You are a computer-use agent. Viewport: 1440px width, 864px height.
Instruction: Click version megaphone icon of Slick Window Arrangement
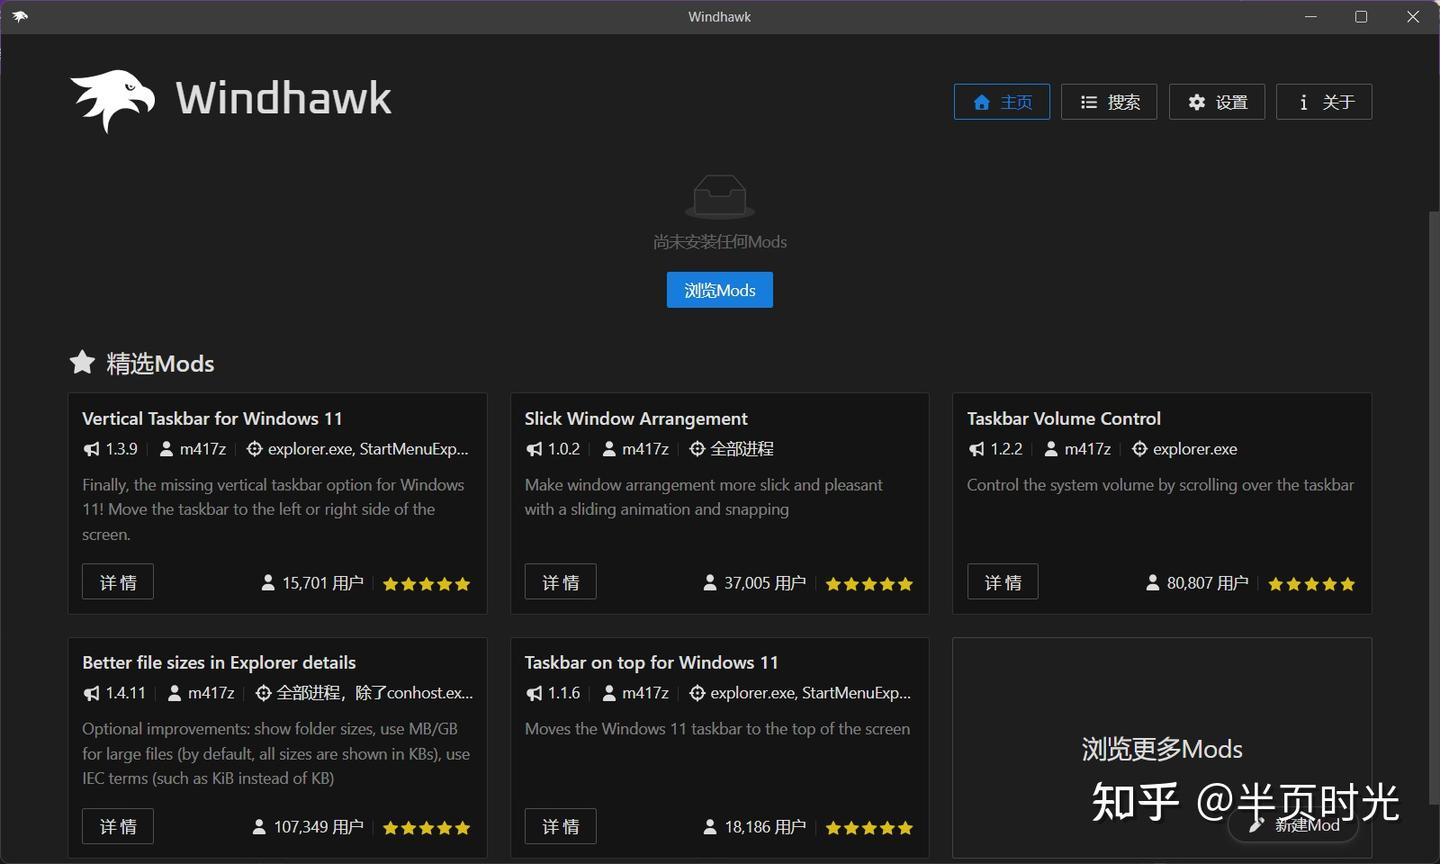point(534,449)
